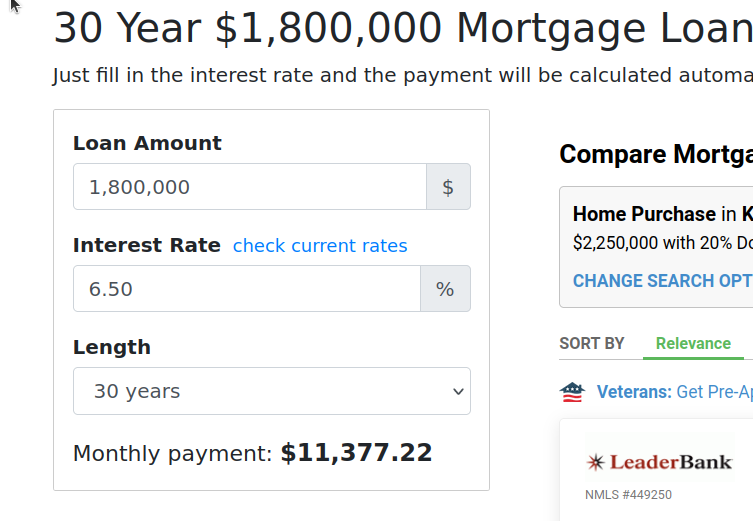Open the "check current rates" link
Image resolution: width=753 pixels, height=521 pixels.
320,246
